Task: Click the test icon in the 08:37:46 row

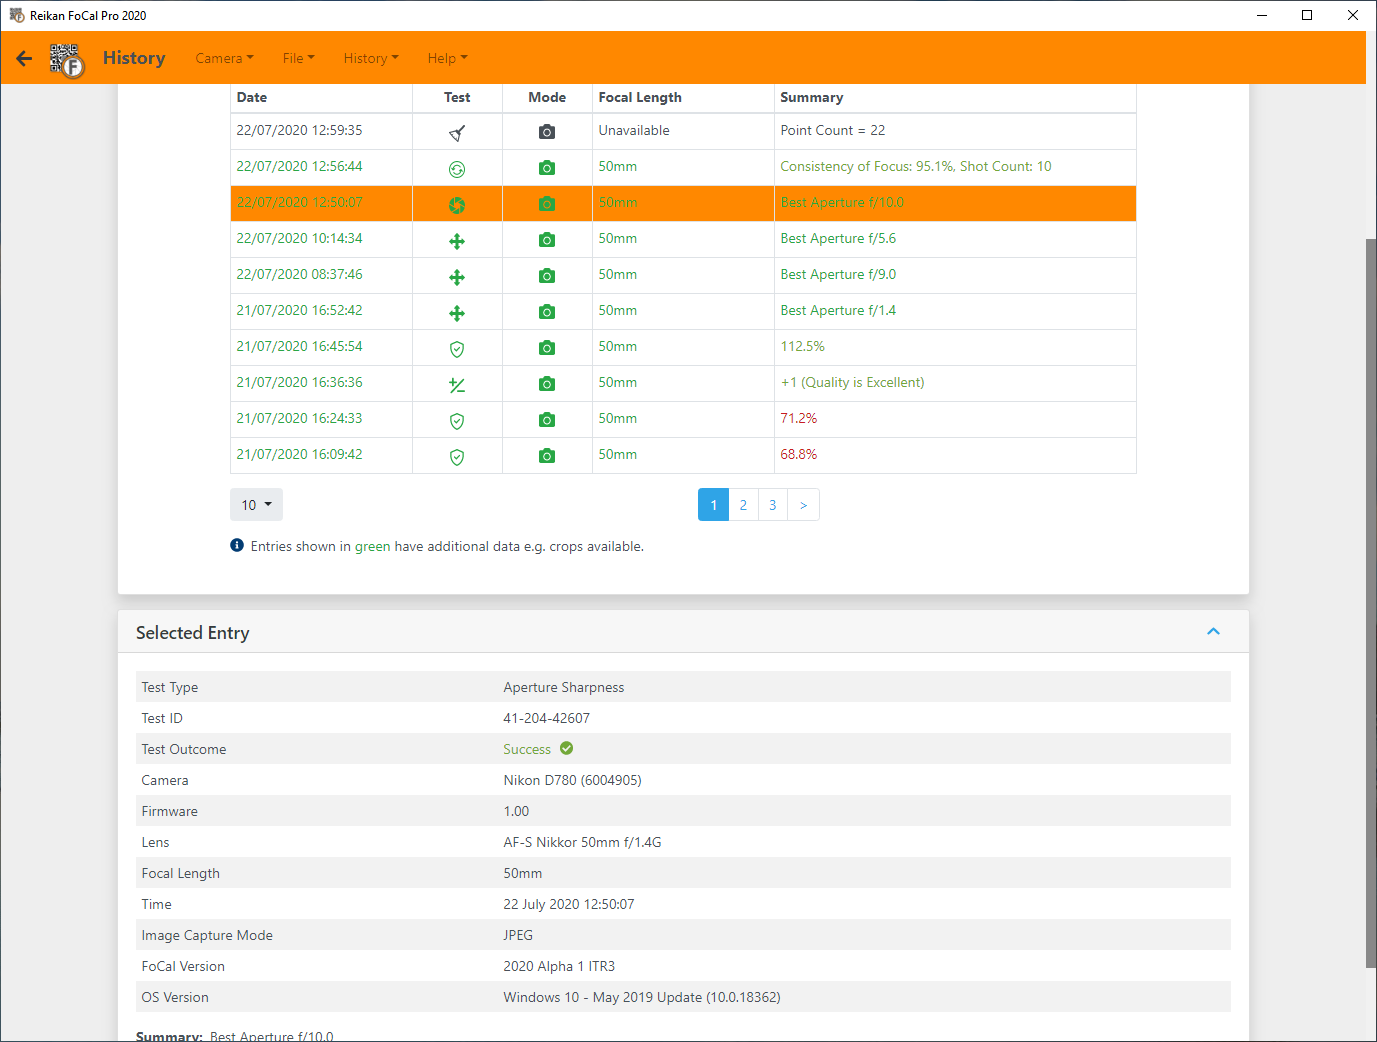Action: pos(457,277)
